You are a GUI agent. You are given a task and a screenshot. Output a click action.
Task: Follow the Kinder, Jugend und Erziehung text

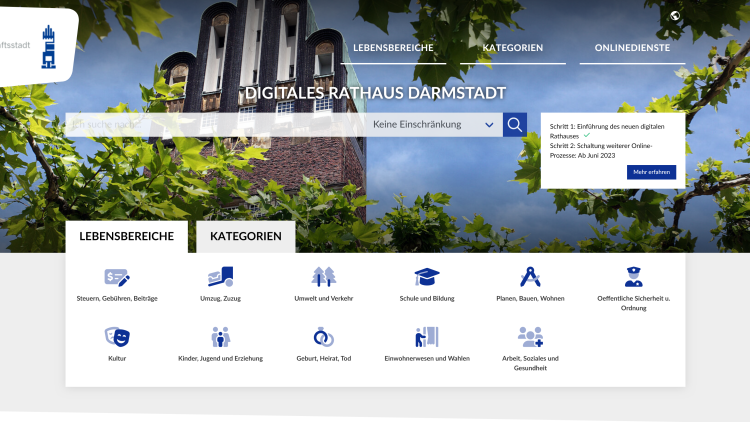click(221, 358)
